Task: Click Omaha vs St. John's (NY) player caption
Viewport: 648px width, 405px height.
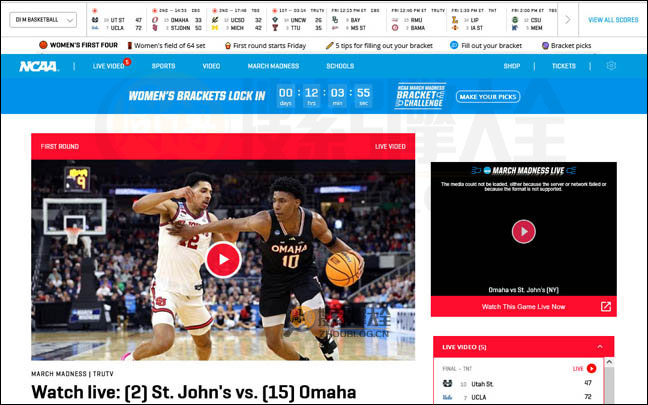Action: point(524,290)
